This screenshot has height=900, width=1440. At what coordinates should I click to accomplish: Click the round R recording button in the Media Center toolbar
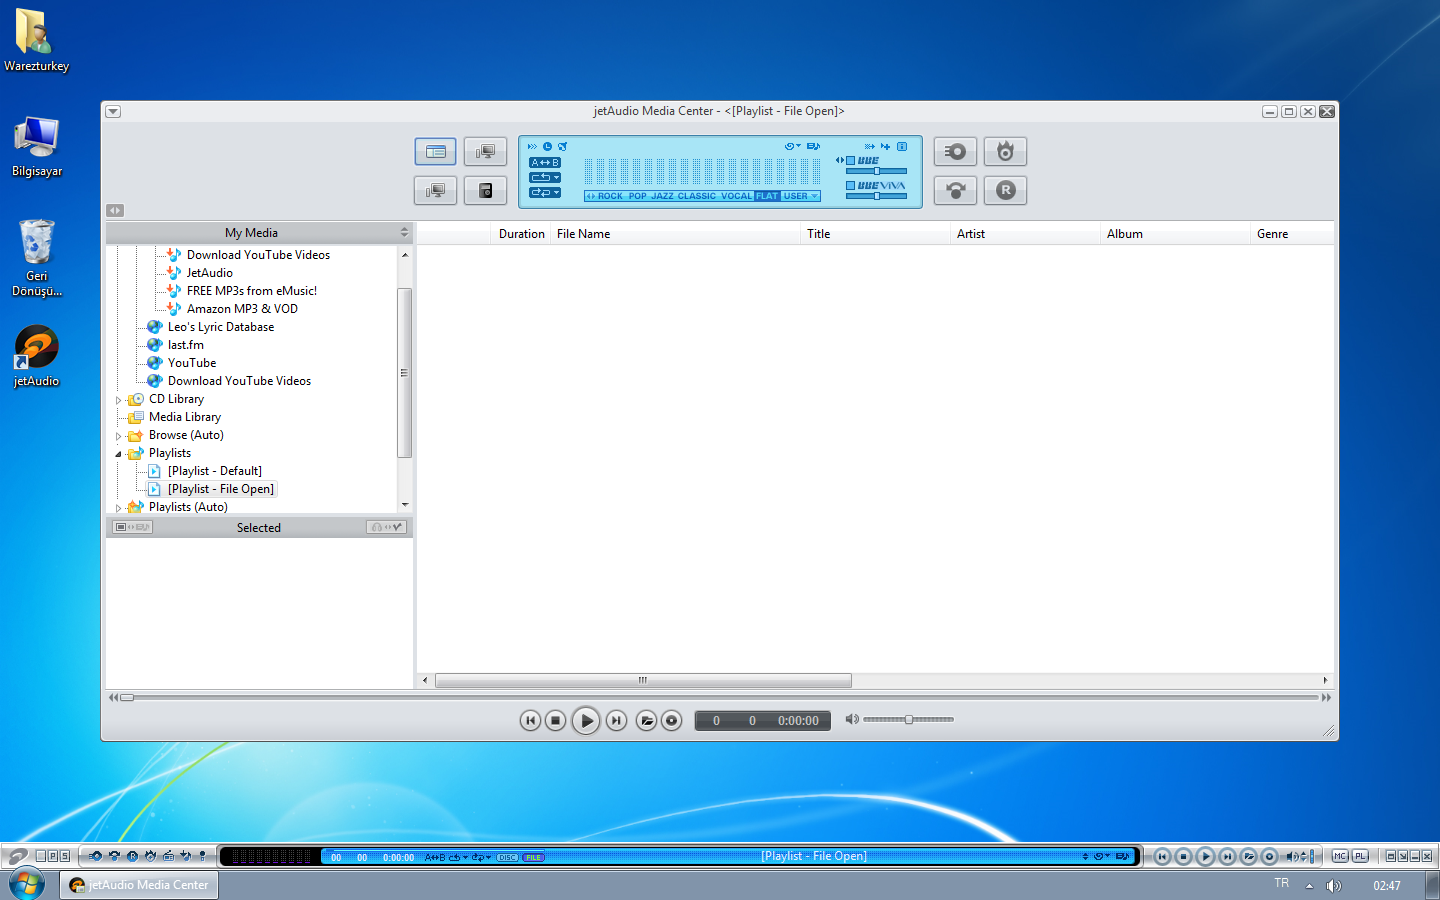click(1005, 190)
